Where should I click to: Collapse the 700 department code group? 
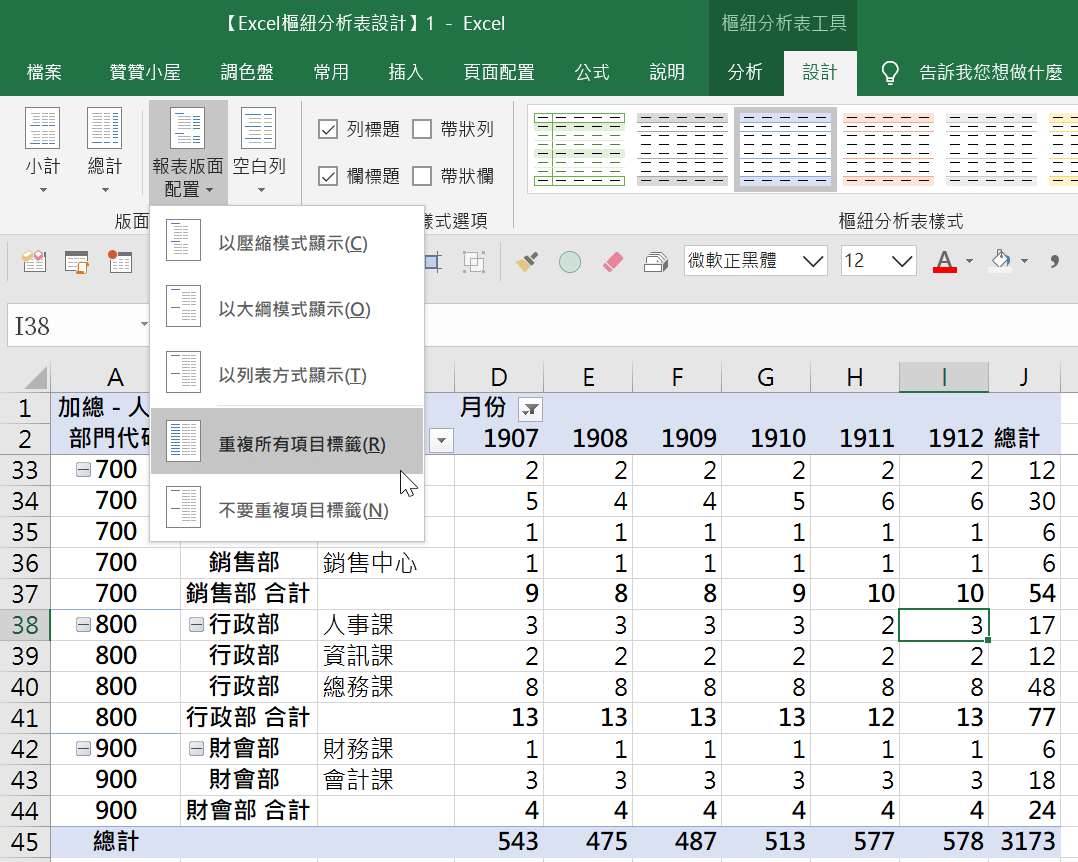(83, 469)
